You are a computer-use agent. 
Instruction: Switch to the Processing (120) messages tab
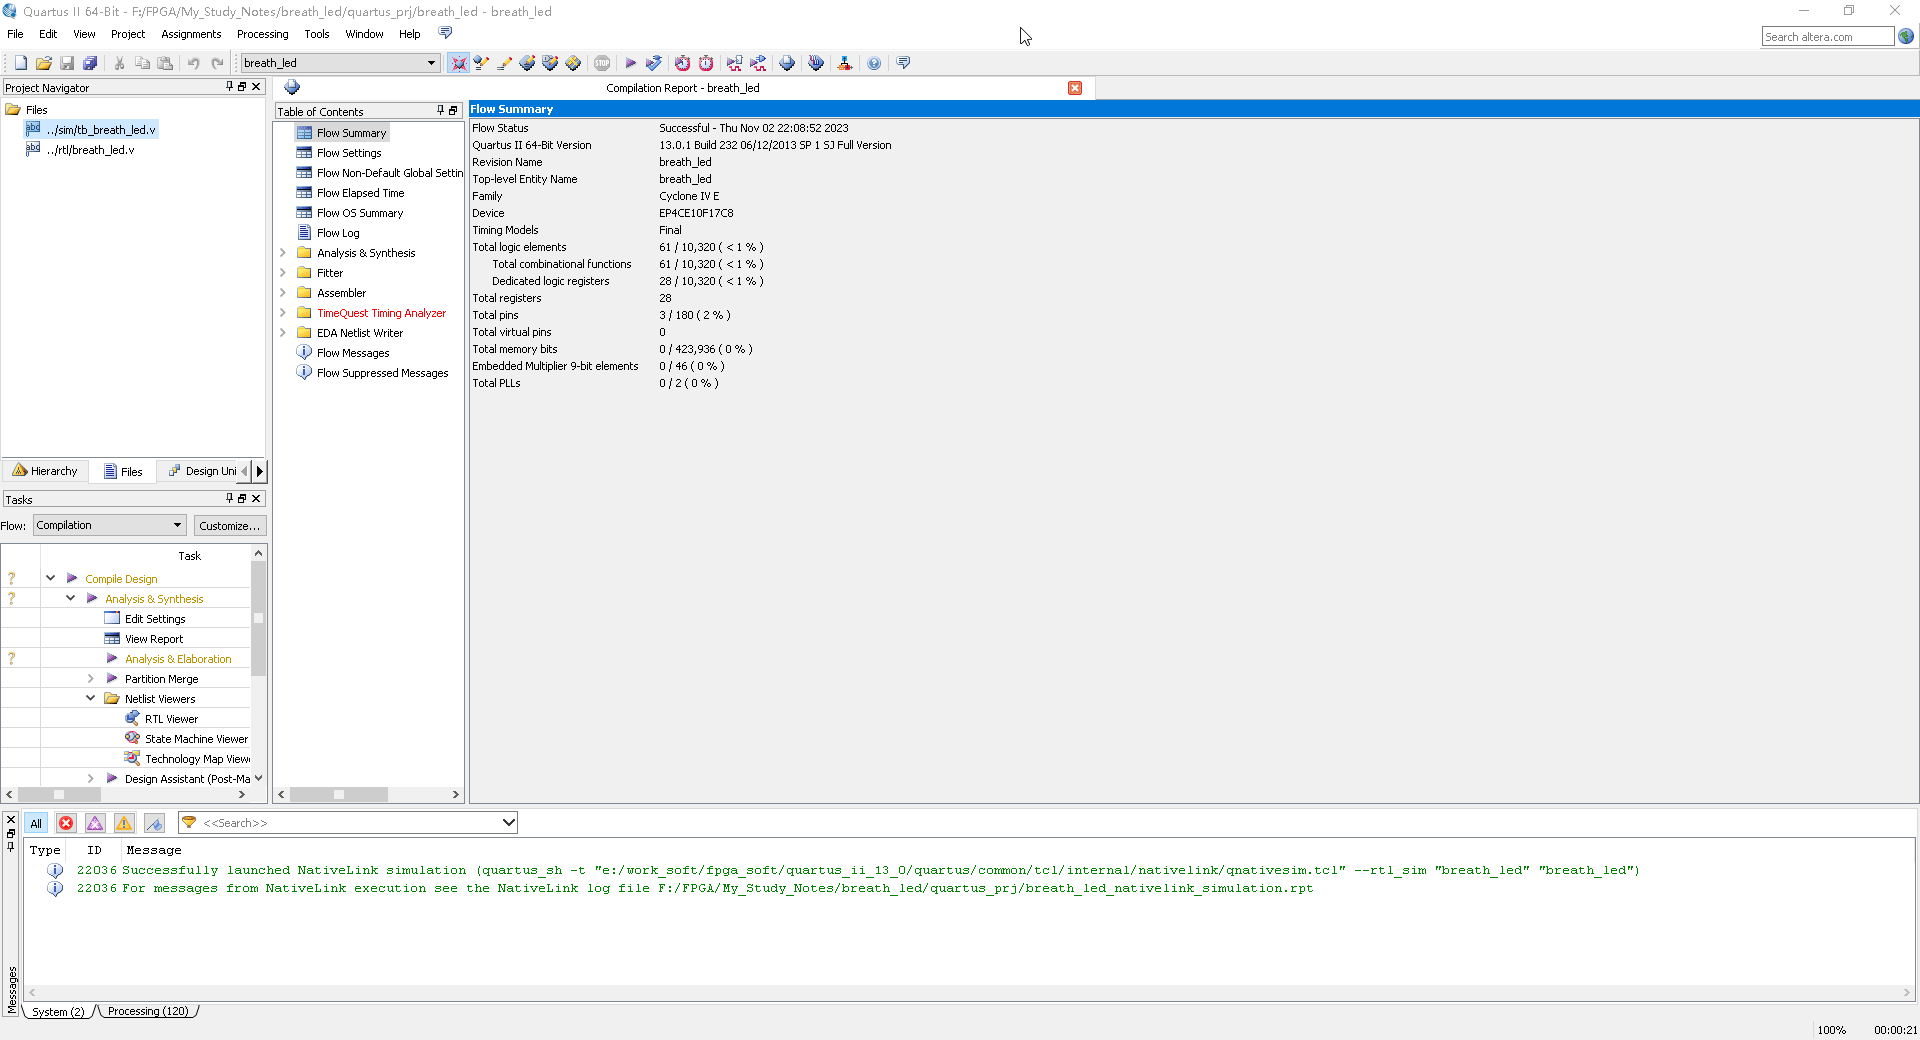[x=148, y=1011]
